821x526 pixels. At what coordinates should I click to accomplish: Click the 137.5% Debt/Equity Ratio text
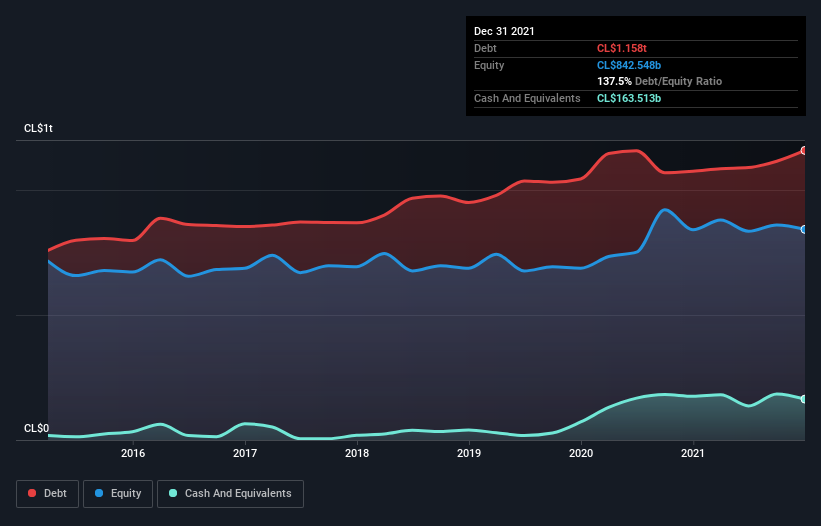(660, 82)
